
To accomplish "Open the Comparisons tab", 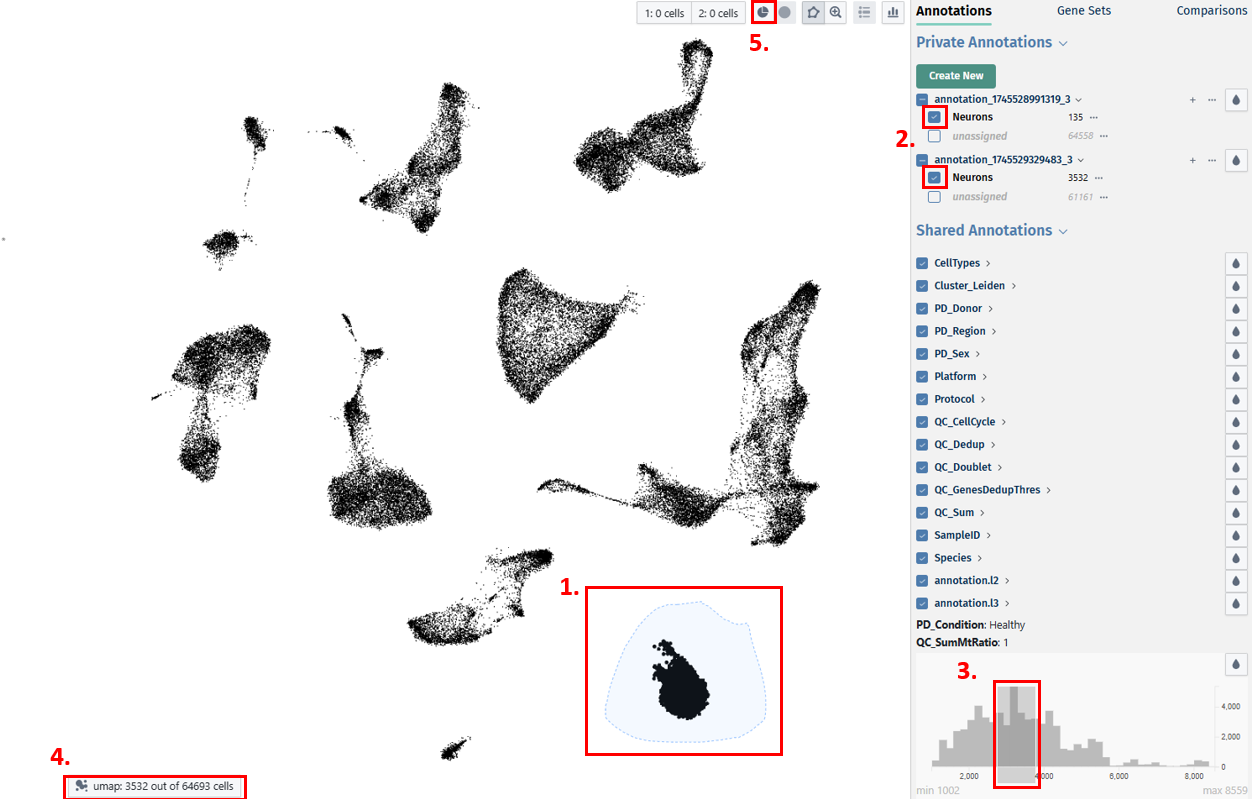I will pyautogui.click(x=1211, y=11).
